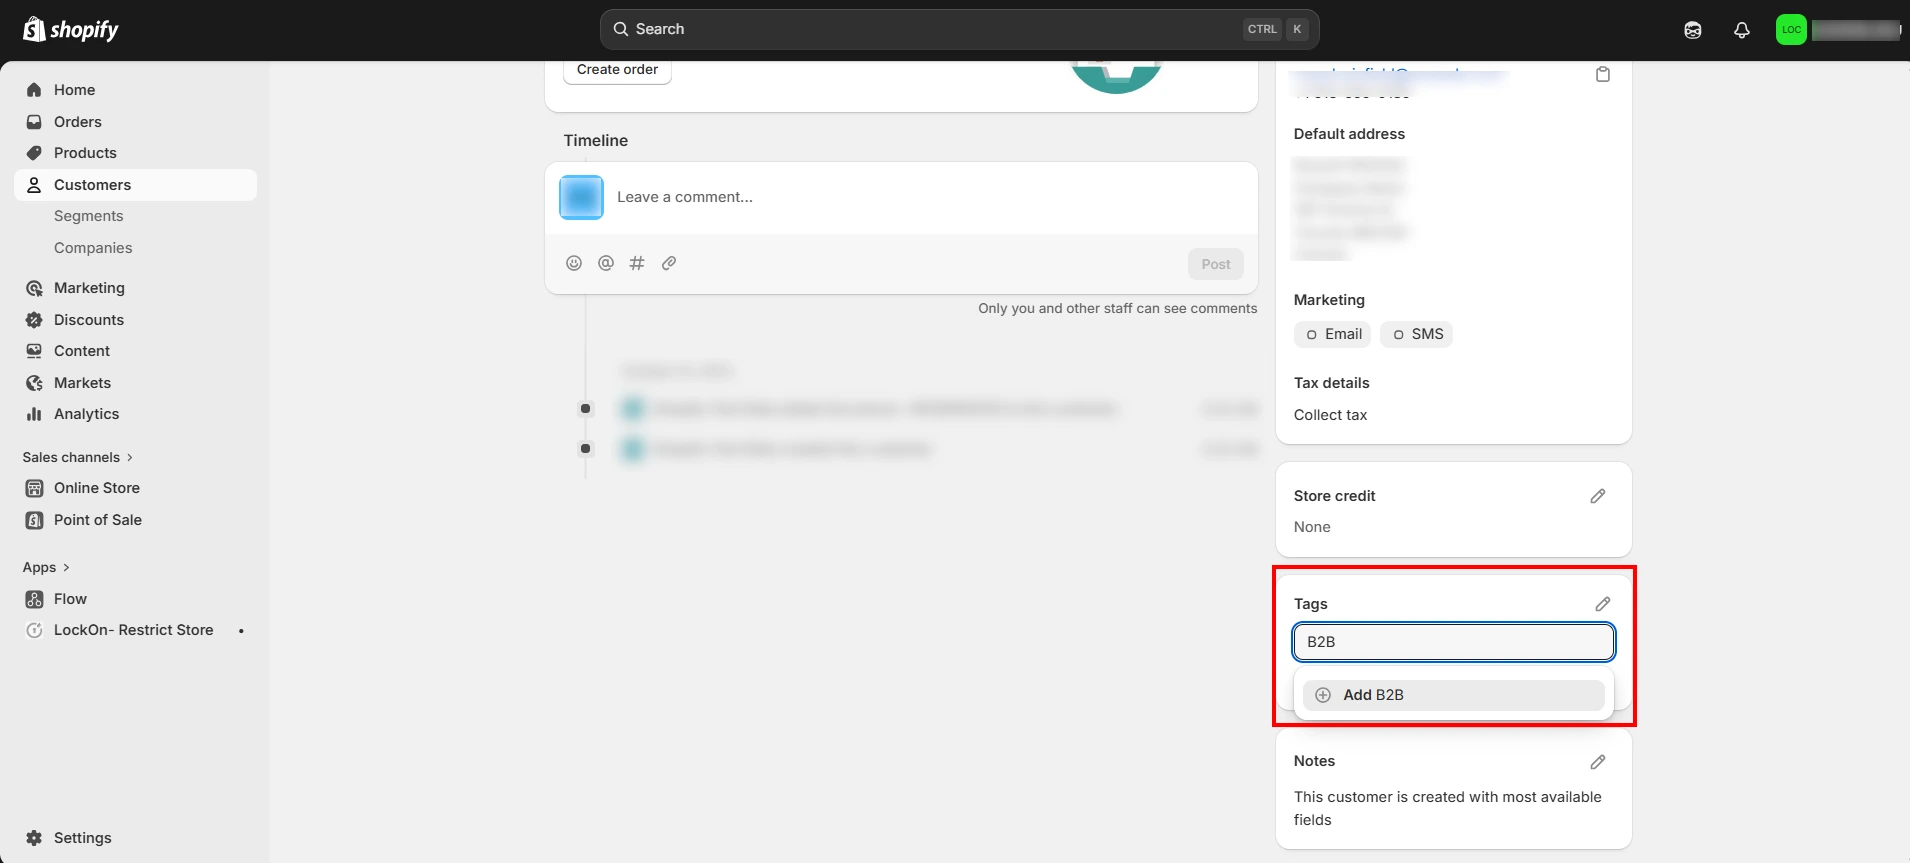Viewport: 1910px width, 863px height.
Task: Add a hashtag reference to comment
Action: [x=637, y=263]
